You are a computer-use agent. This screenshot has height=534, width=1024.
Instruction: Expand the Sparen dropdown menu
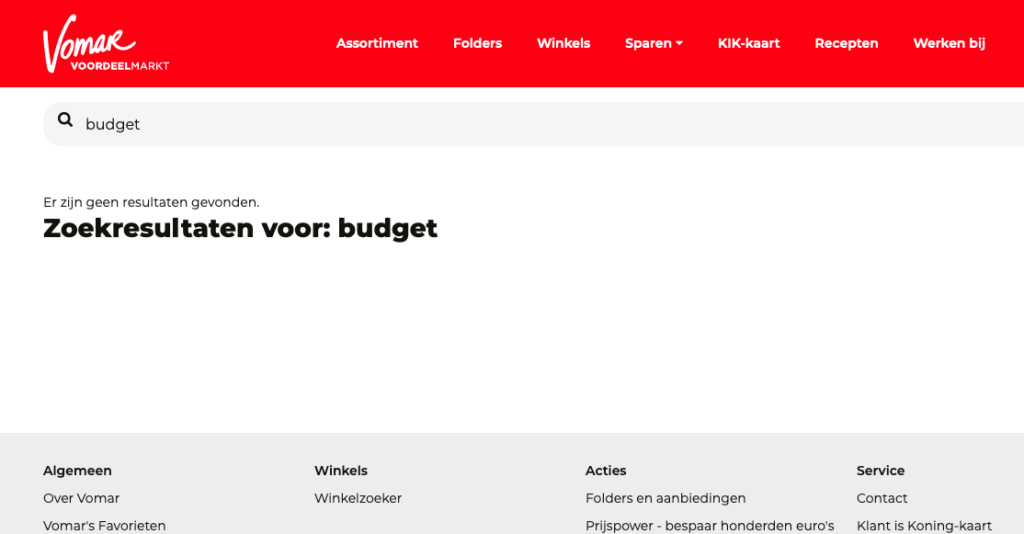tap(653, 43)
